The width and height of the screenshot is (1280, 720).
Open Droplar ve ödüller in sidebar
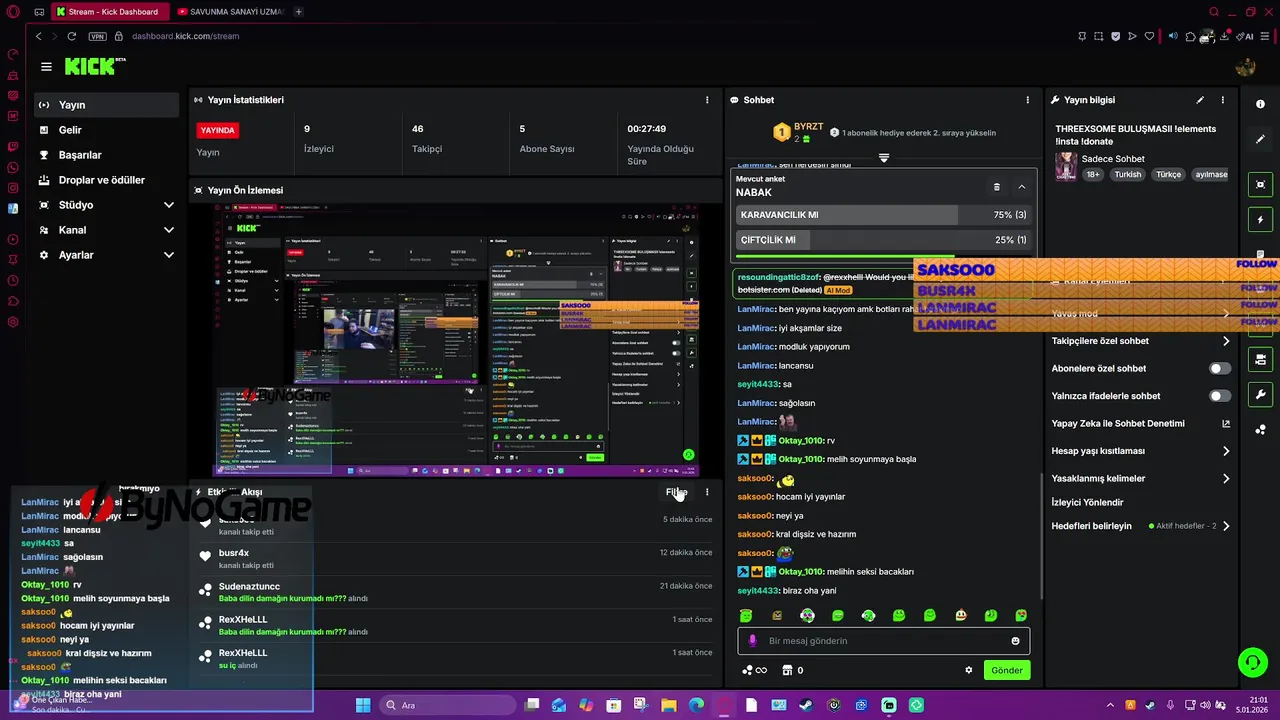pyautogui.click(x=106, y=180)
